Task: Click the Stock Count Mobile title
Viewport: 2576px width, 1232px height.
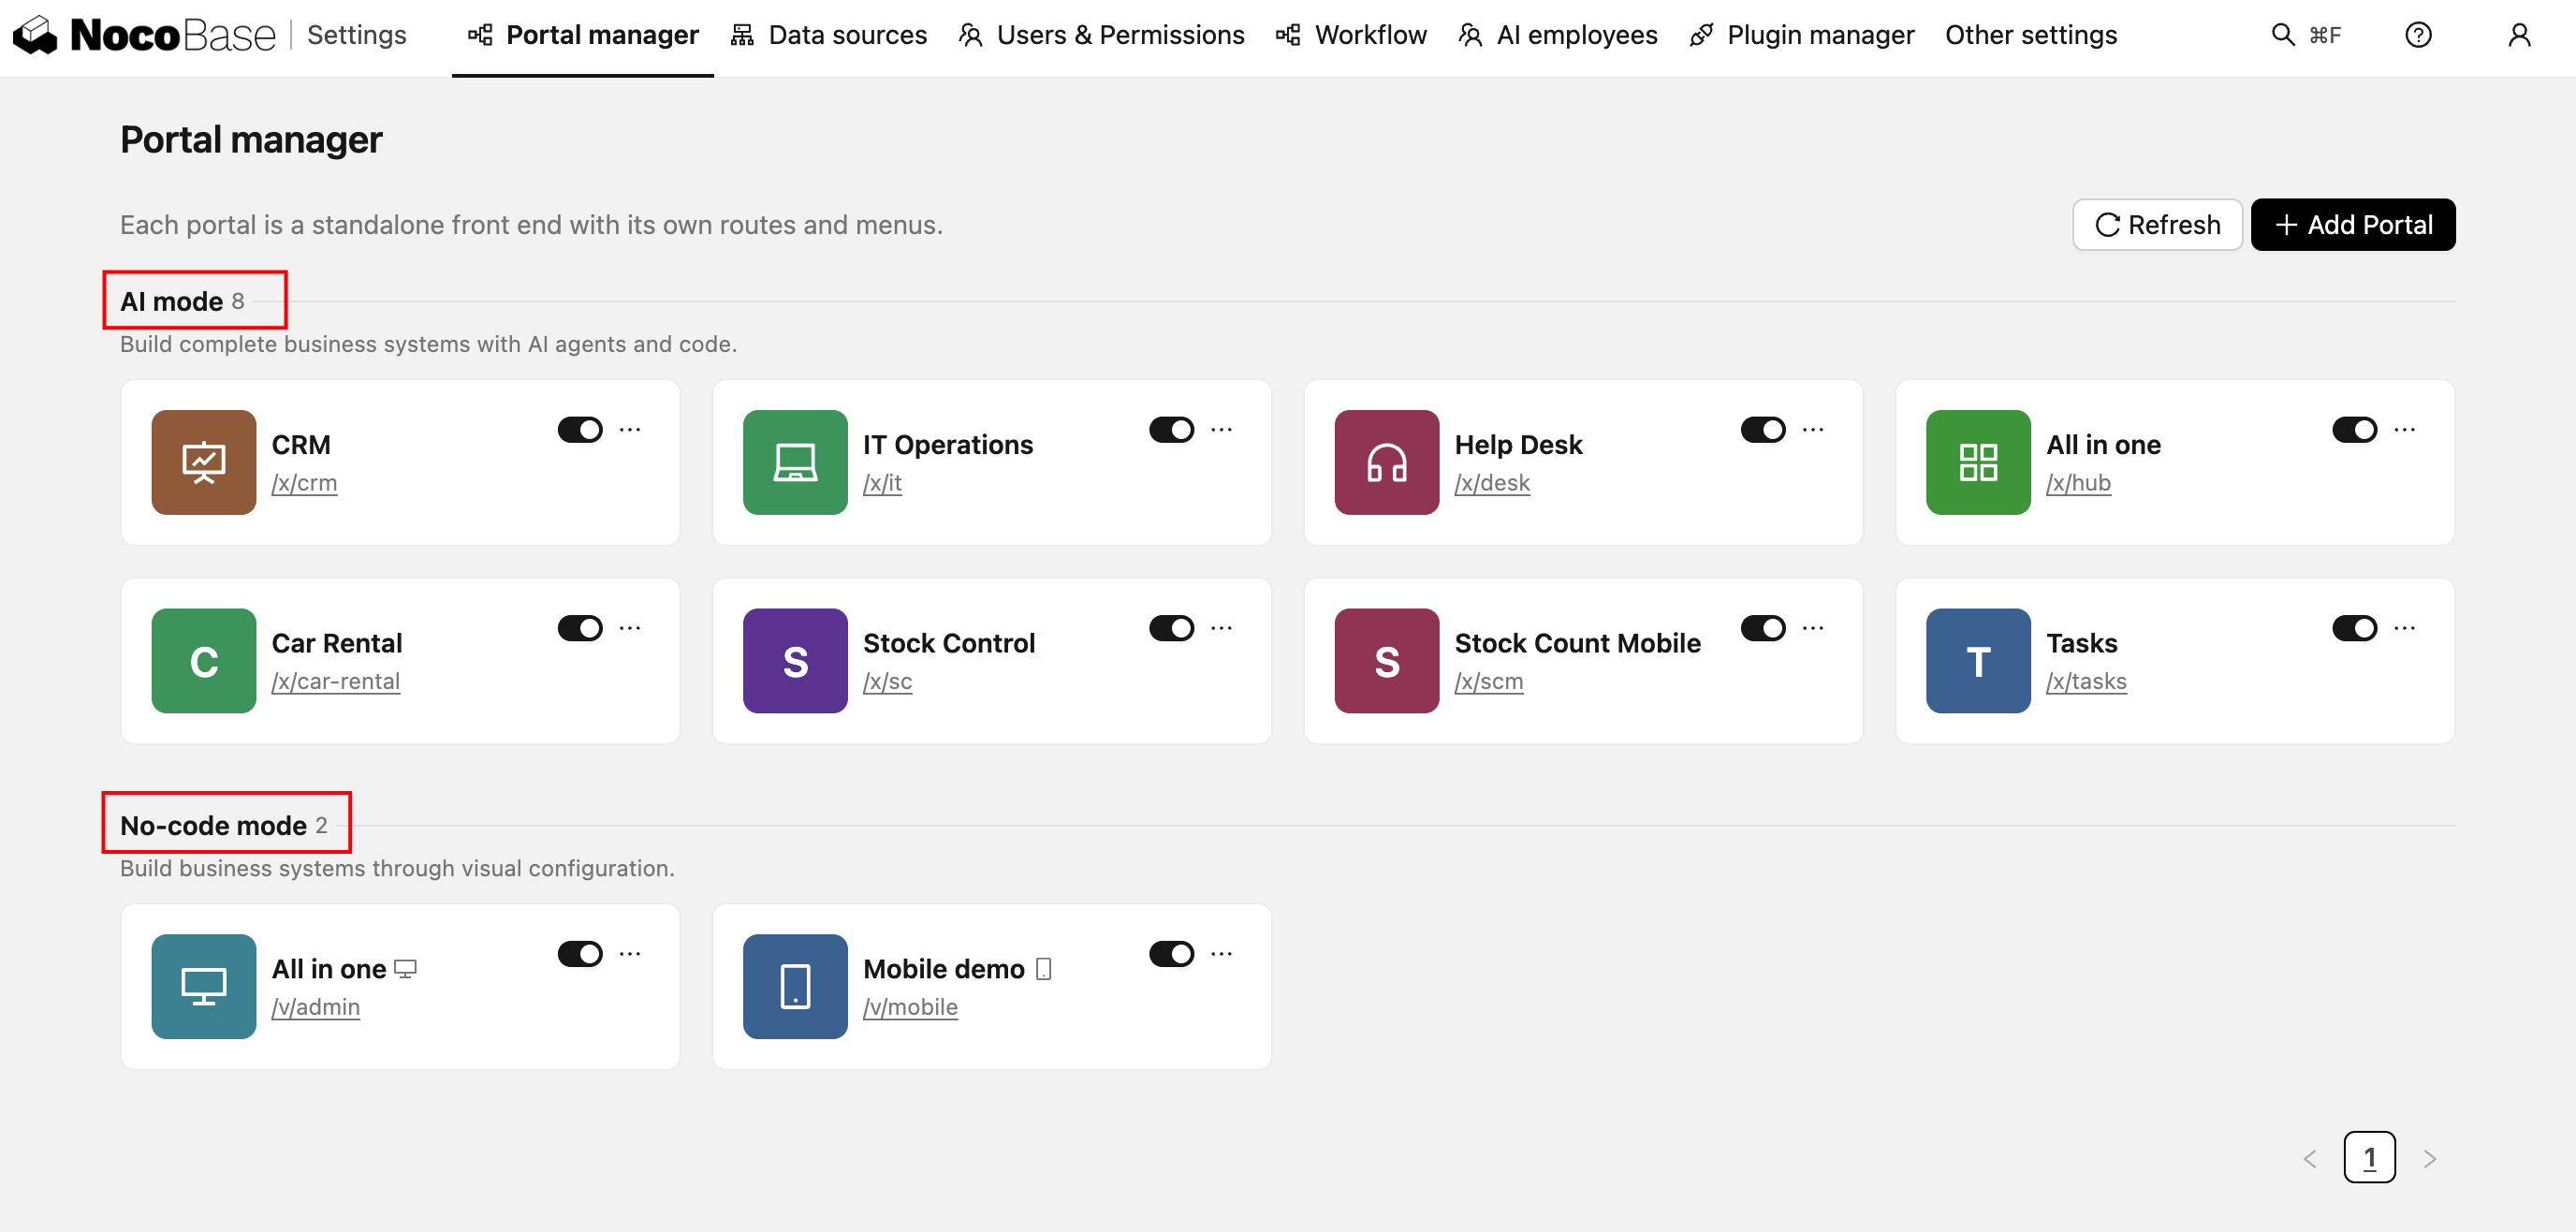Action: click(1577, 643)
